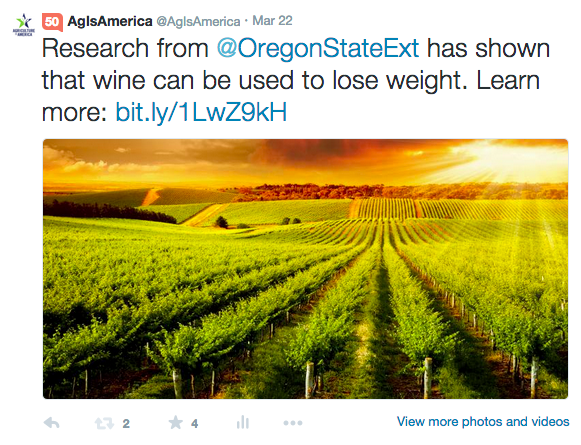Open the more options ellipsis icon
Image resolution: width=581 pixels, height=445 pixels.
(293, 423)
